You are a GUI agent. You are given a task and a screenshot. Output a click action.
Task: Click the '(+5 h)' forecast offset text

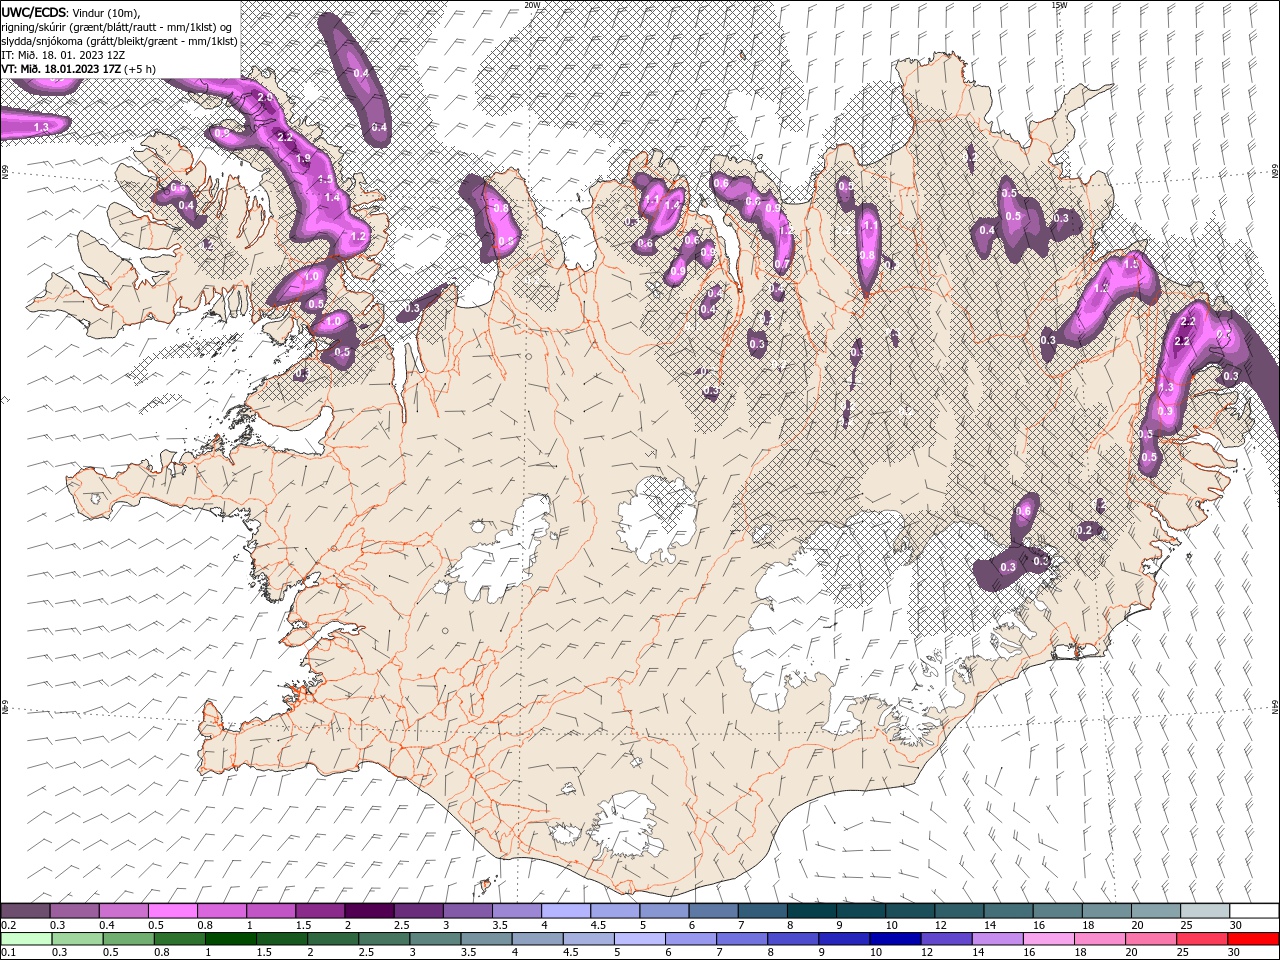[x=141, y=69]
